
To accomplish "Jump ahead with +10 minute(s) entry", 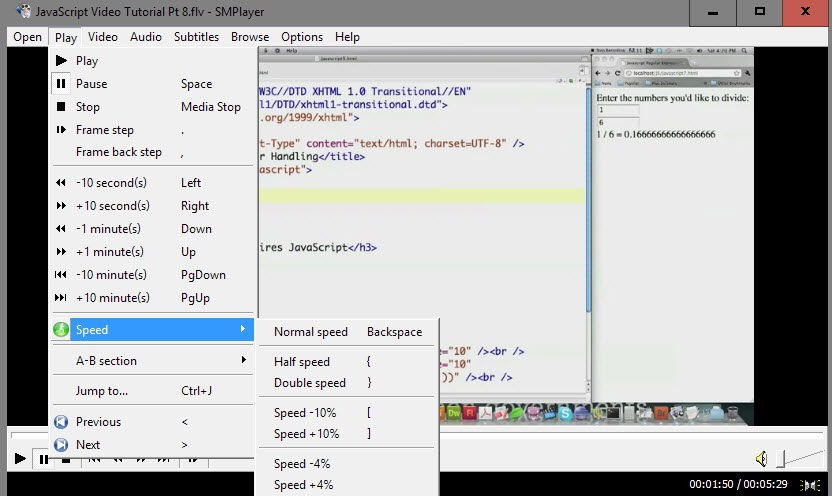I will pos(153,298).
